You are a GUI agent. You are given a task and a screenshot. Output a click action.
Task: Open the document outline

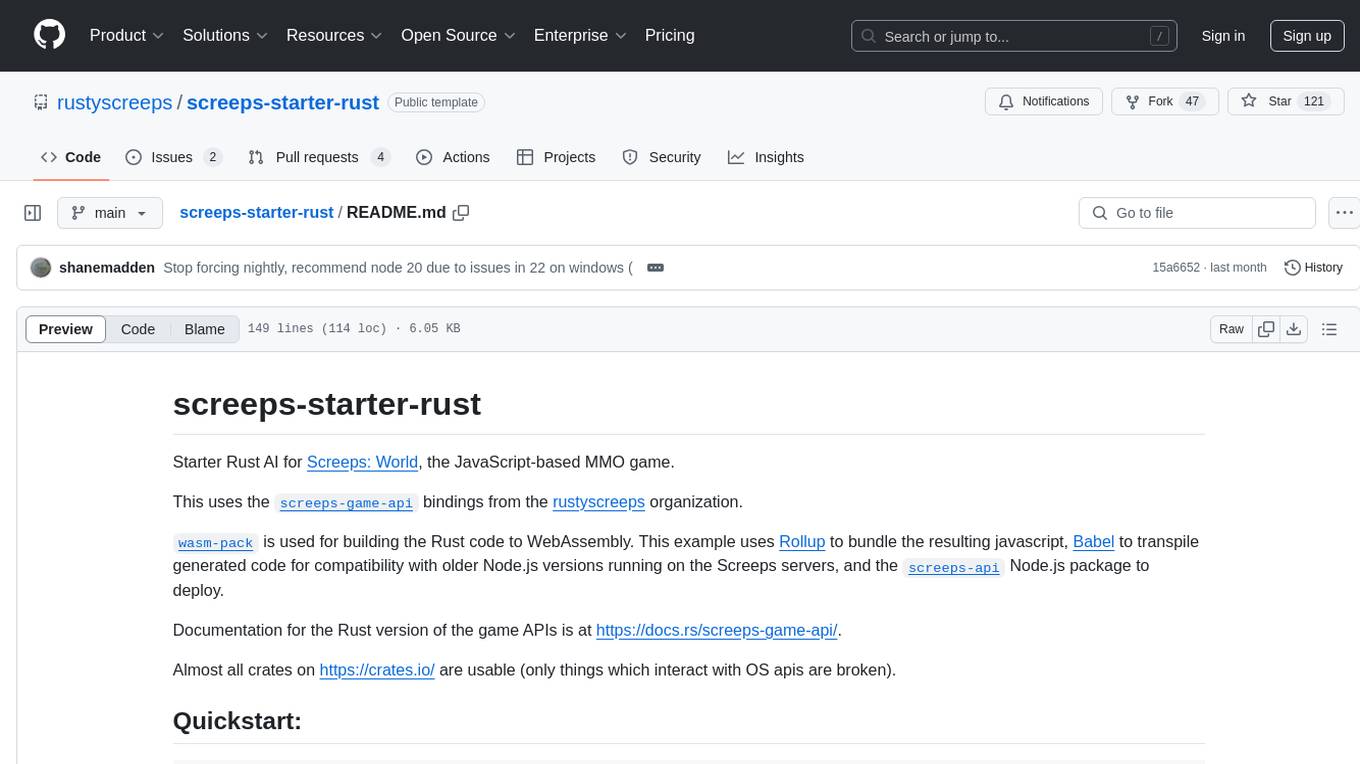coord(1329,329)
